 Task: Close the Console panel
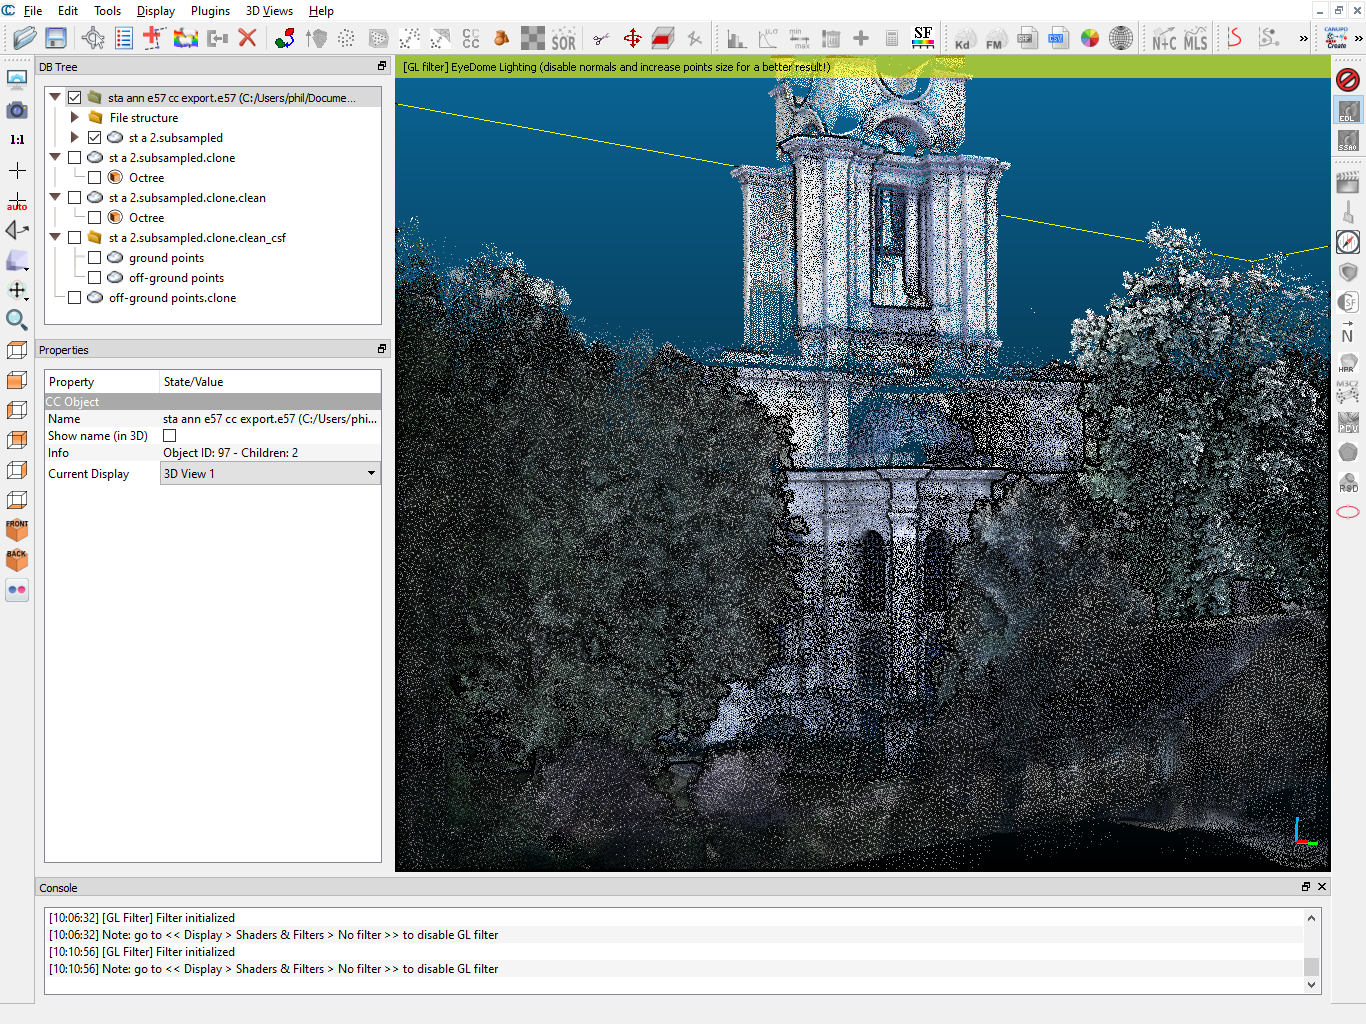point(1322,887)
